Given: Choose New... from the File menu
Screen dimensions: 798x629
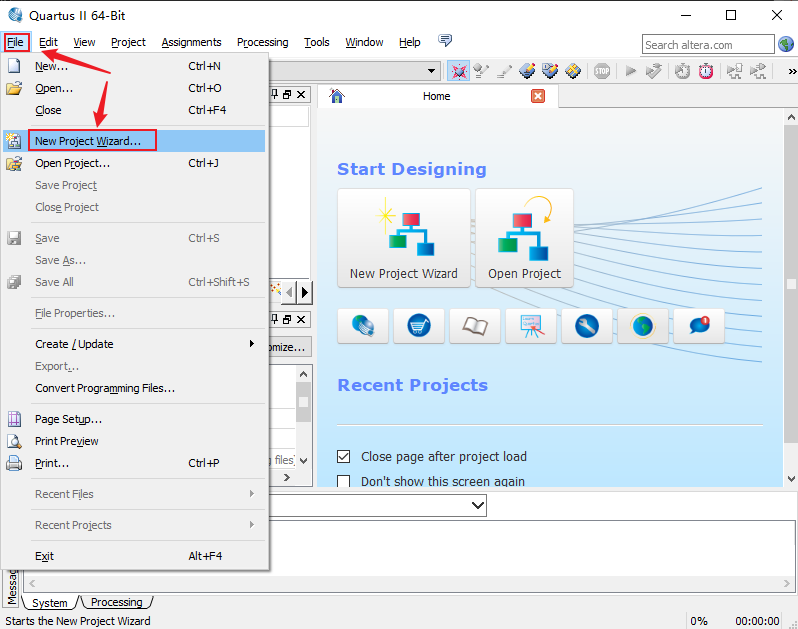Looking at the screenshot, I should click(134, 66).
